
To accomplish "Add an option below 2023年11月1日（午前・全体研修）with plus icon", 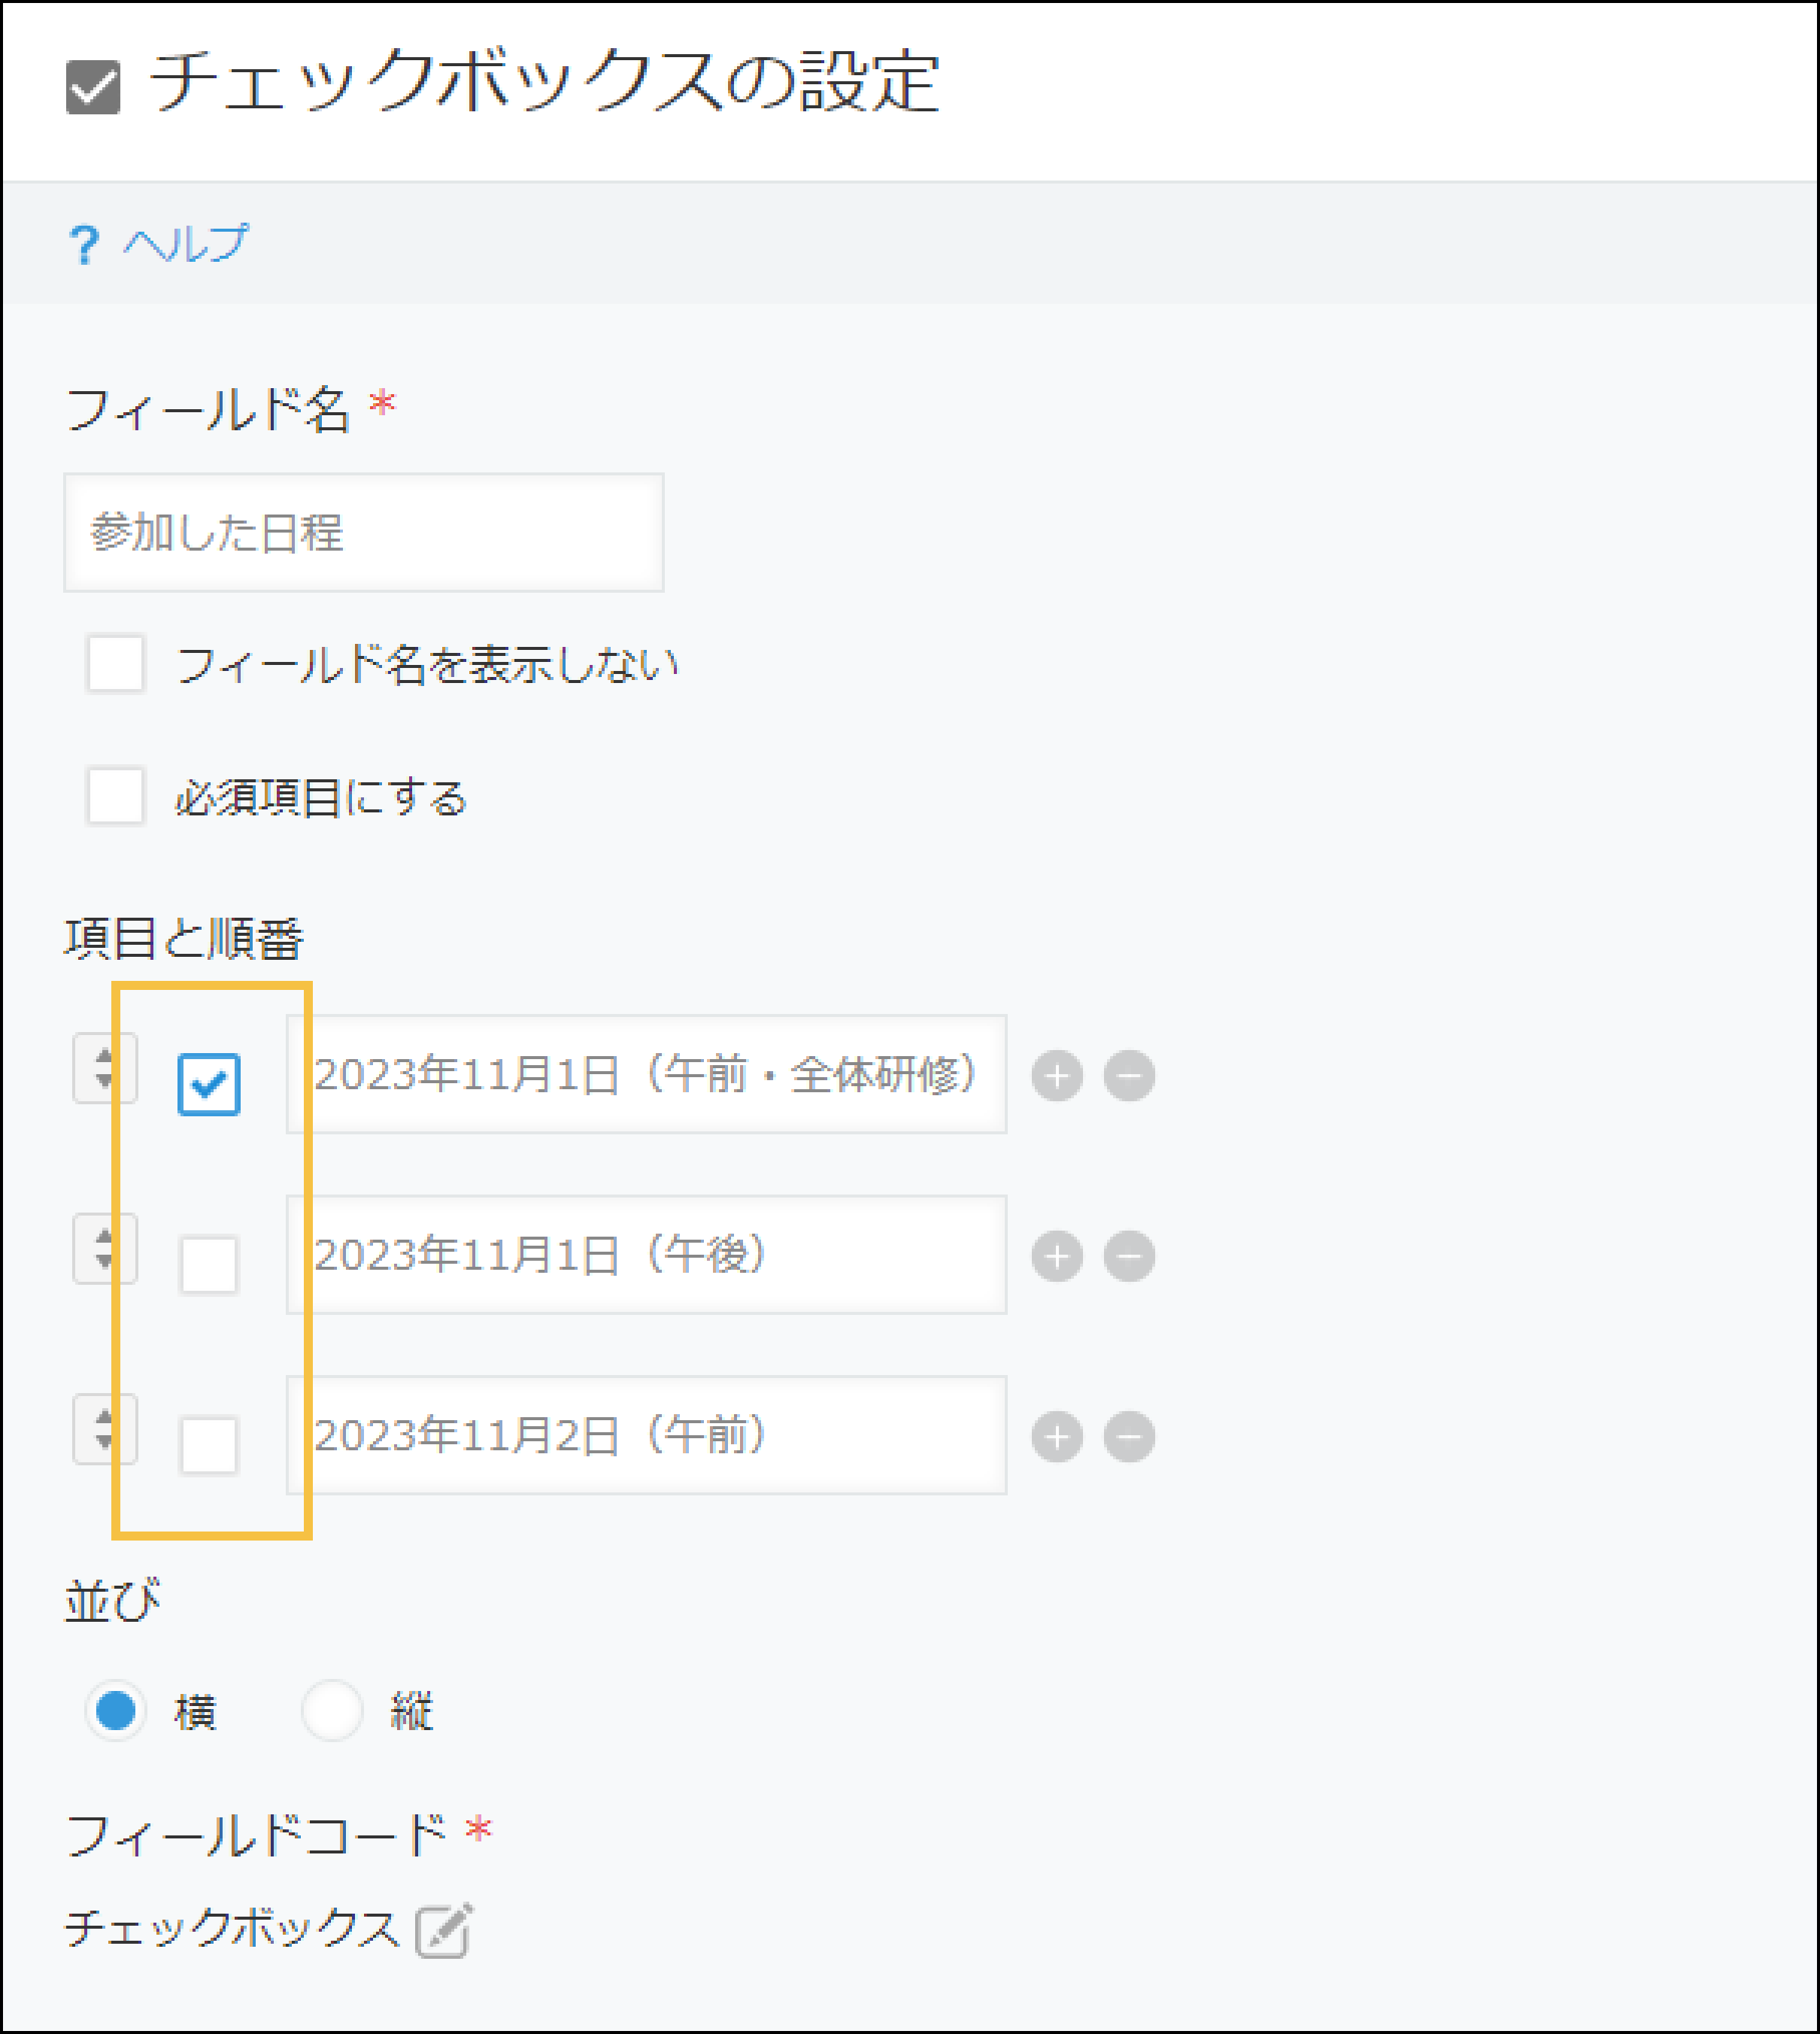I will (x=1057, y=1077).
